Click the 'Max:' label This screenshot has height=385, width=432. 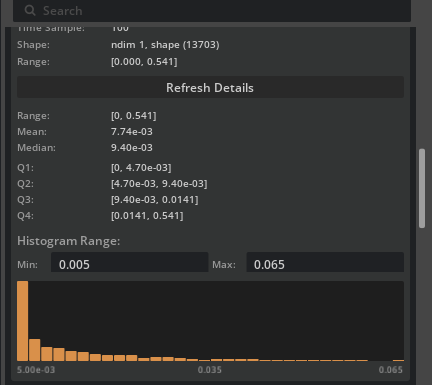click(224, 265)
